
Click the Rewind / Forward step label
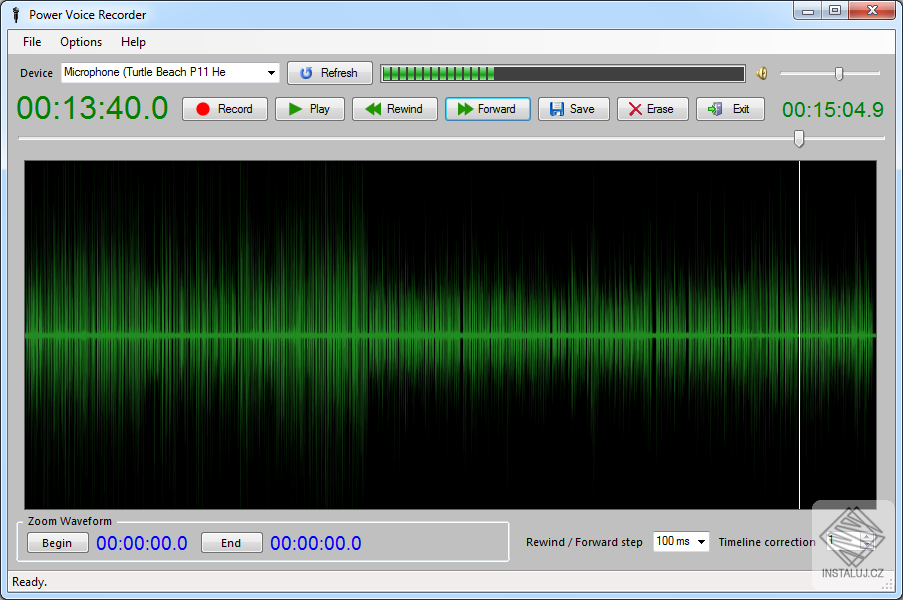584,542
